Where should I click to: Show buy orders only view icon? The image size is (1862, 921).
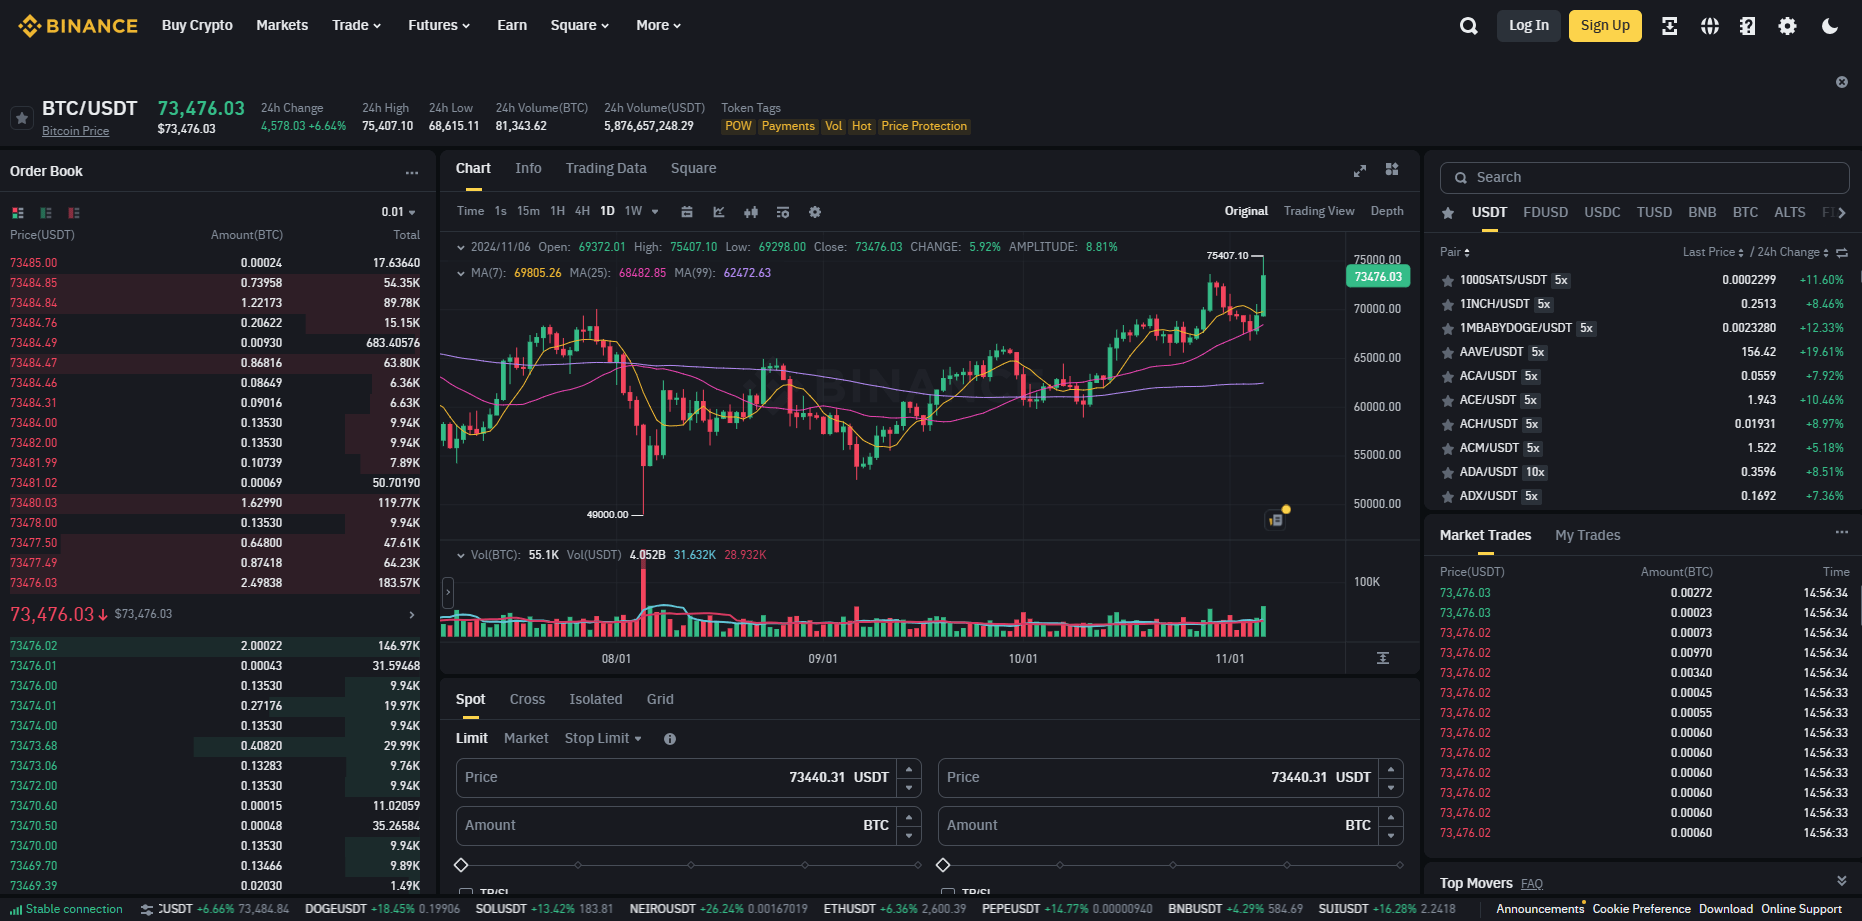coord(46,213)
